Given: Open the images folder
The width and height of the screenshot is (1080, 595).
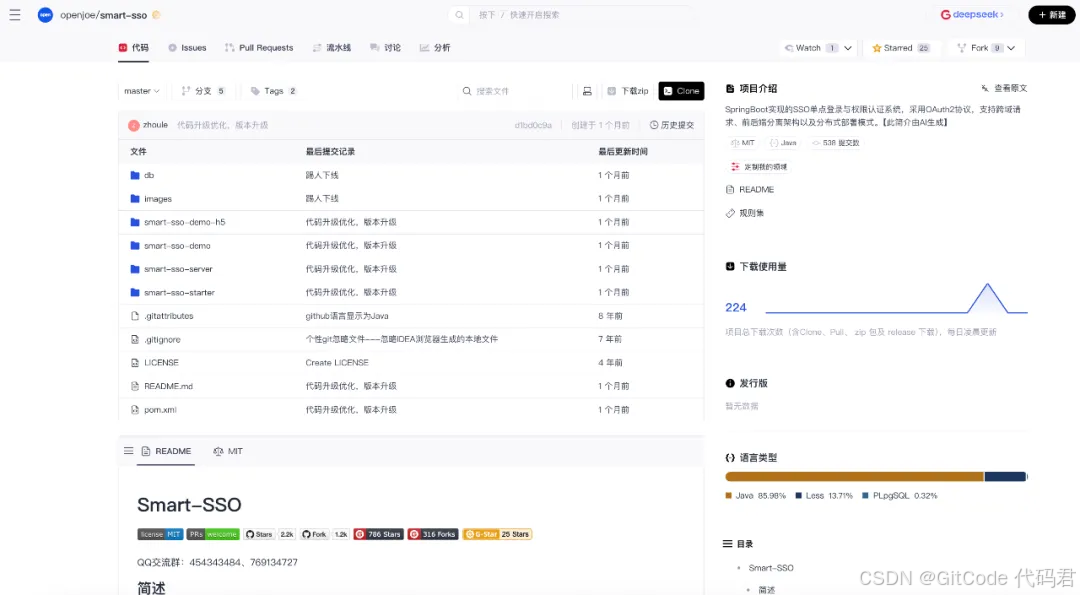Looking at the screenshot, I should point(158,199).
